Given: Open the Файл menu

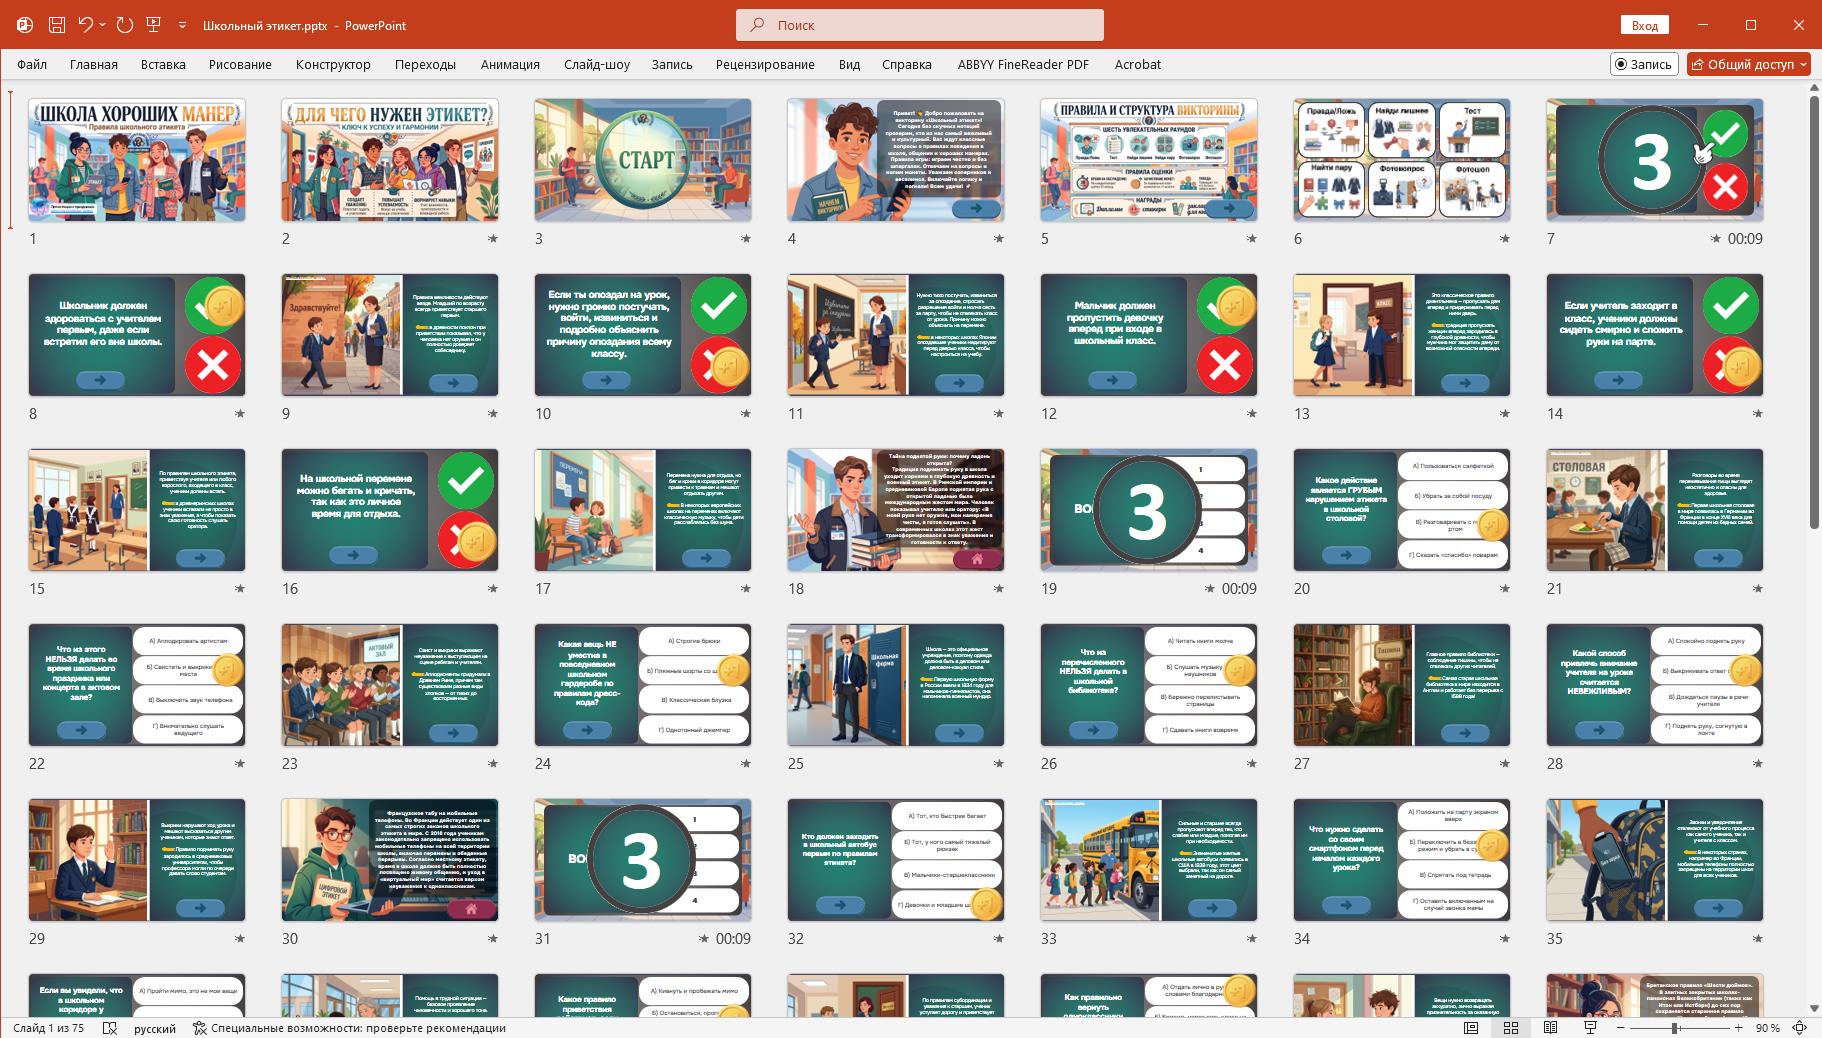Looking at the screenshot, I should pyautogui.click(x=32, y=64).
